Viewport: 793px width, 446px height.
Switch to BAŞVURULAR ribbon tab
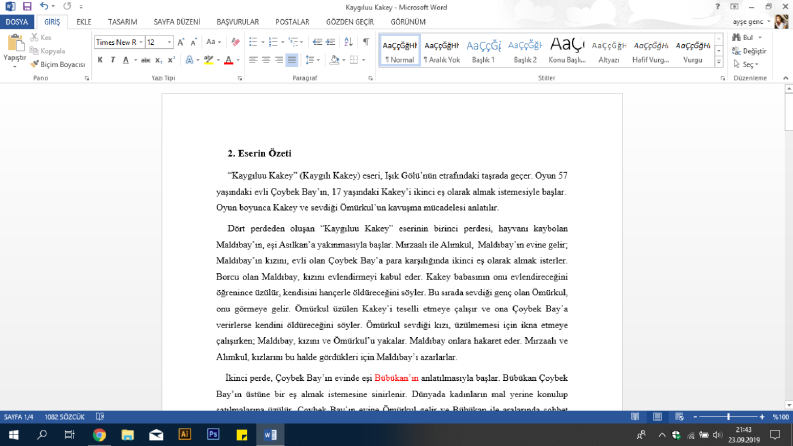click(238, 22)
